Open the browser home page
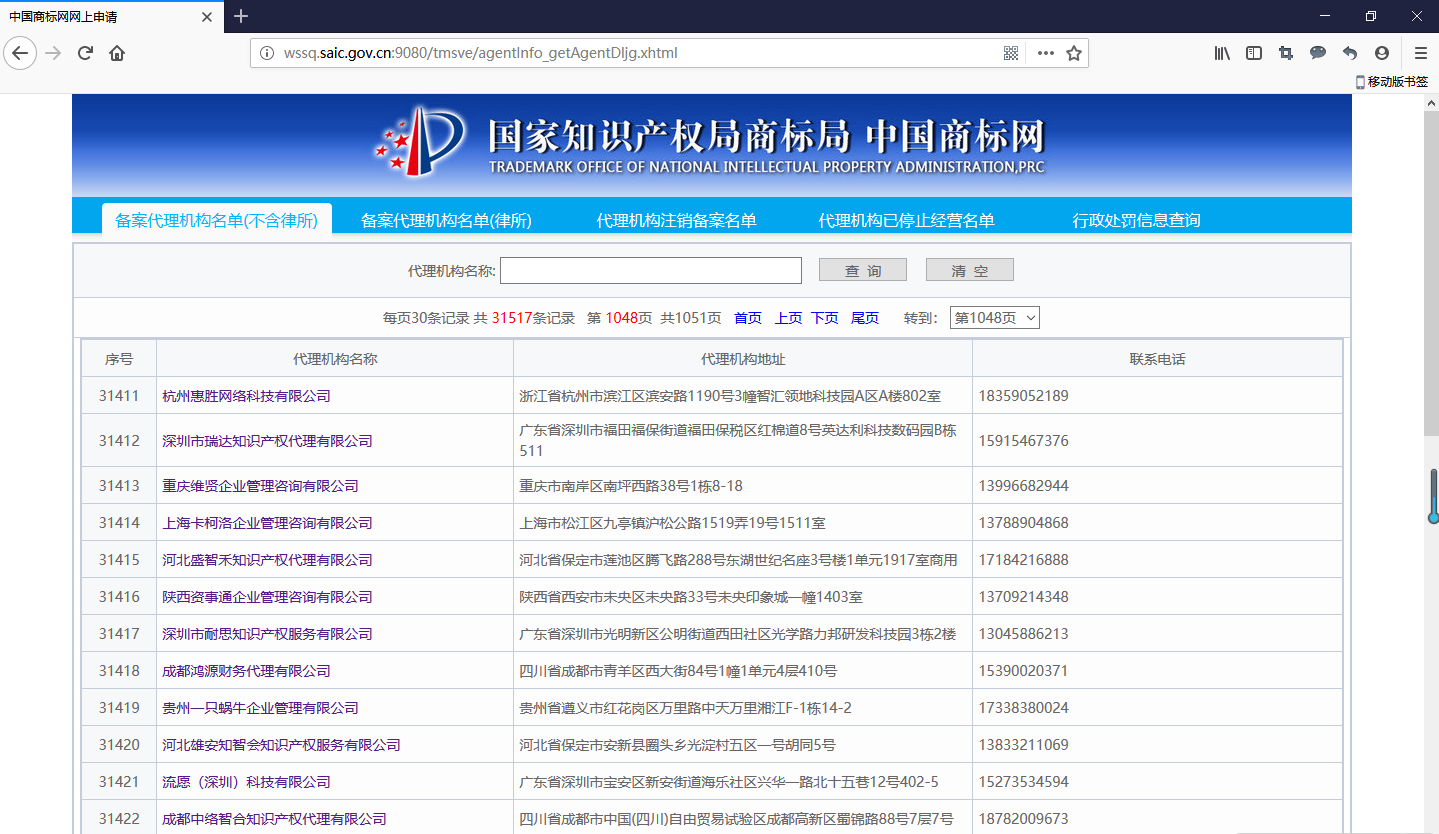This screenshot has height=834, width=1439. click(x=117, y=53)
